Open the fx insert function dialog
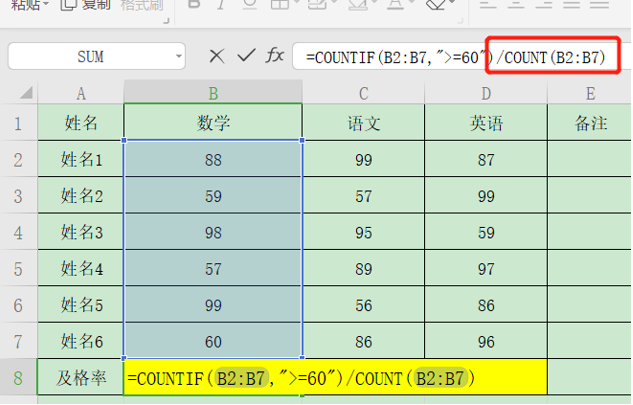The image size is (633, 405). [275, 55]
